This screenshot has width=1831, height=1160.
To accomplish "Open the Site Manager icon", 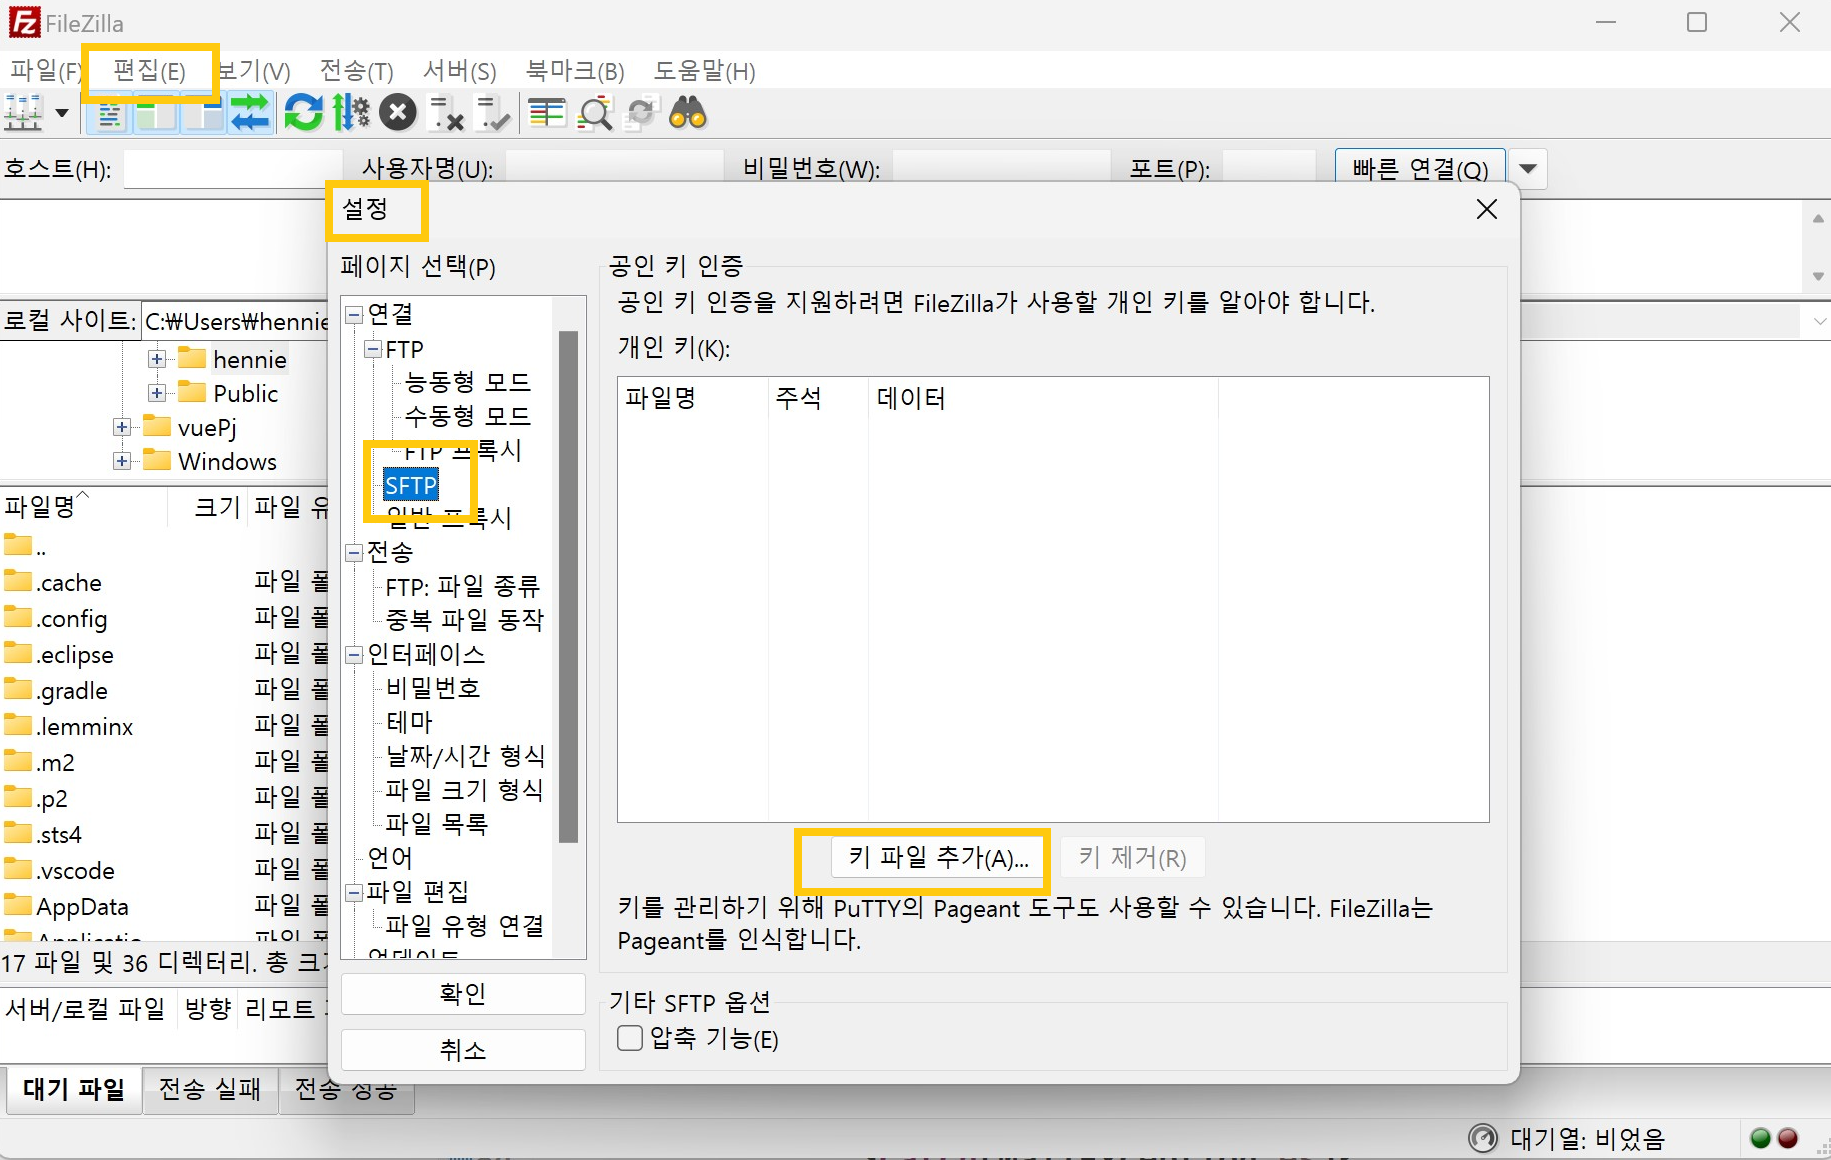I will (23, 113).
